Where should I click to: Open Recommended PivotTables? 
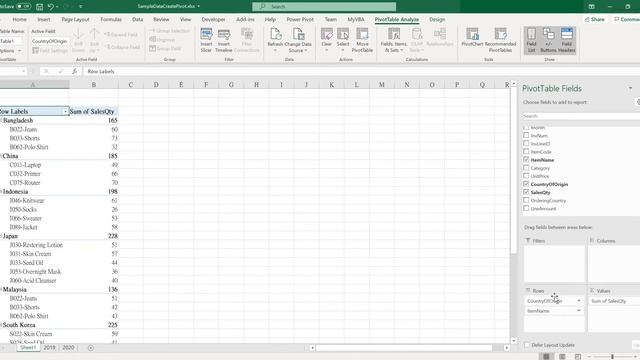[500, 40]
